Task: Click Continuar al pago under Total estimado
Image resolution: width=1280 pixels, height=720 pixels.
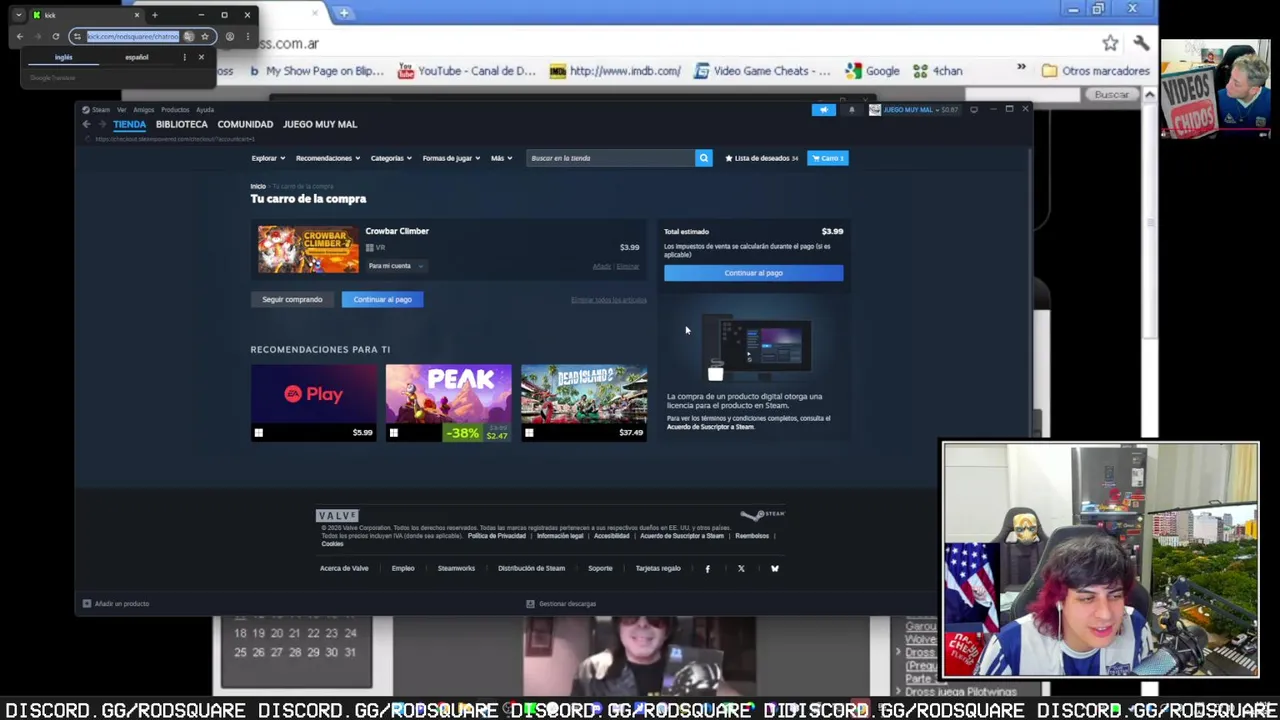Action: (x=753, y=273)
